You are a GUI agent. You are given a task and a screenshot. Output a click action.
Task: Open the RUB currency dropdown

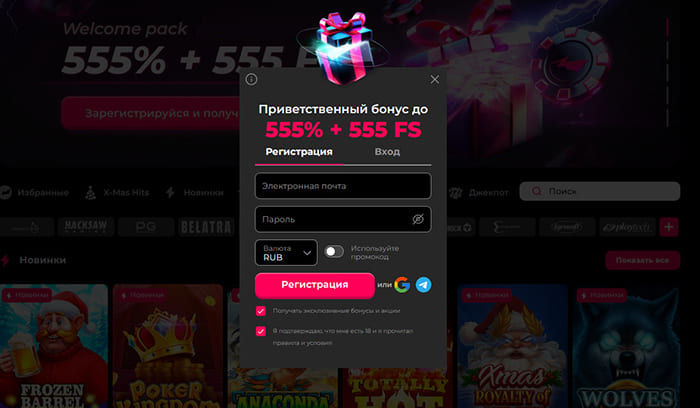click(x=286, y=253)
